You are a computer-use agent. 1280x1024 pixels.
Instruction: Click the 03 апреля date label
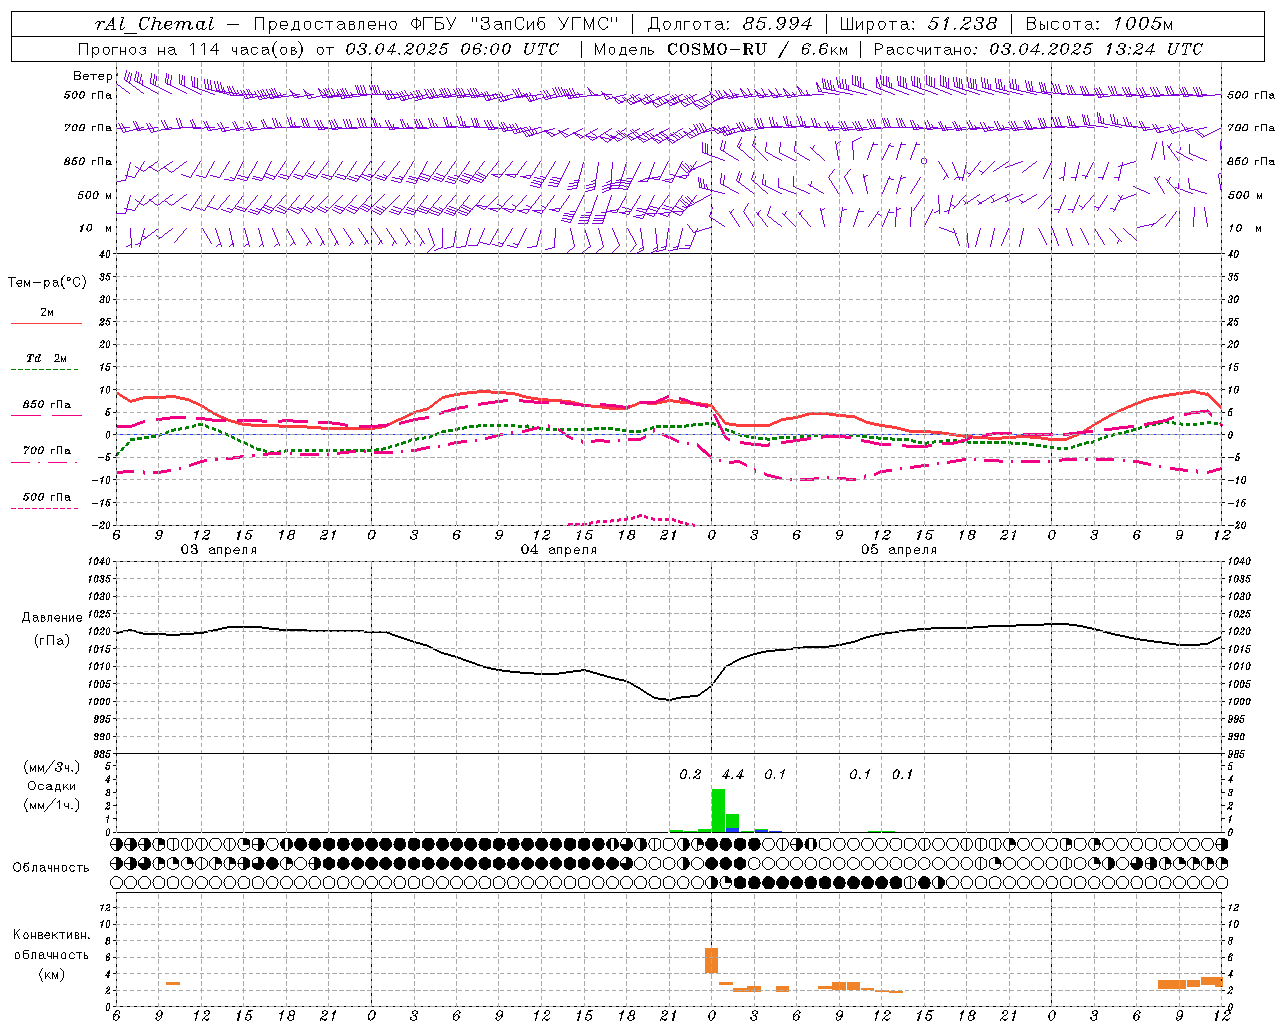[218, 550]
